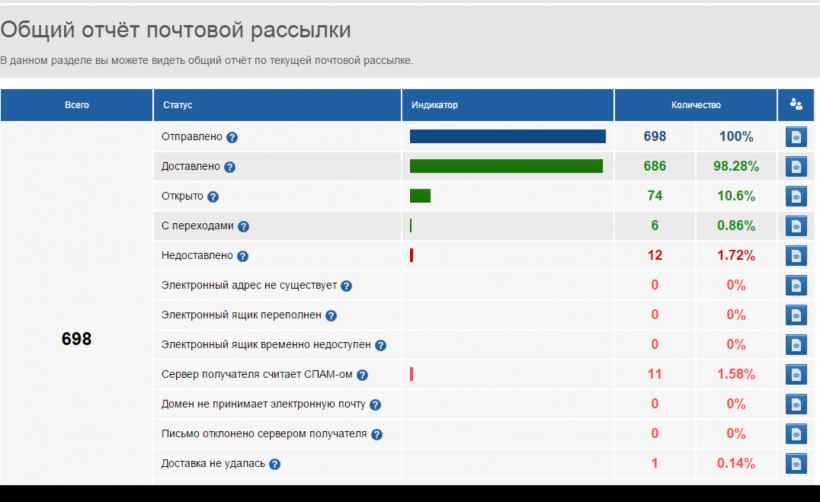Show the help hint for Недоставлено
The width and height of the screenshot is (820, 502).
(243, 256)
